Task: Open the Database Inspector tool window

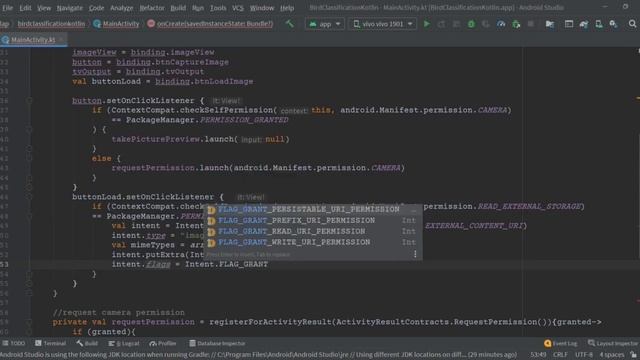Action: pyautogui.click(x=217, y=343)
